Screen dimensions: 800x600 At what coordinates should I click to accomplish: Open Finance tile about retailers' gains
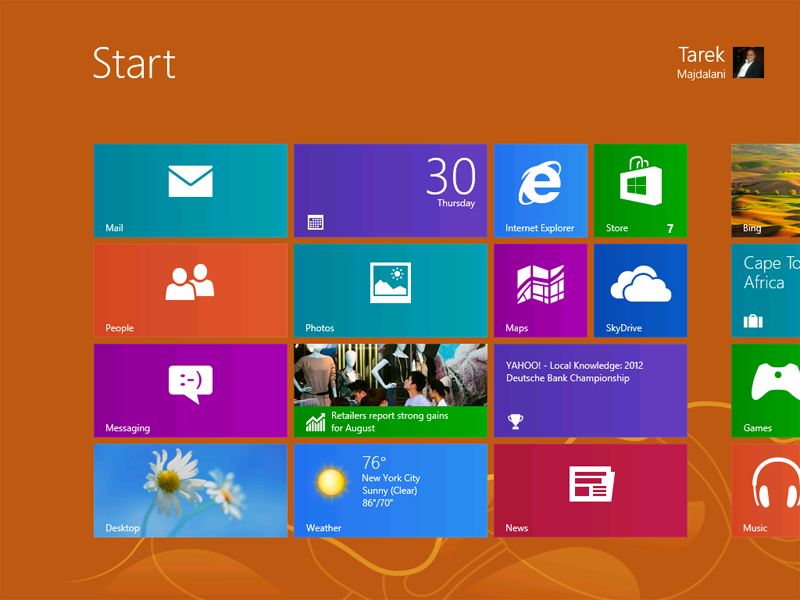pyautogui.click(x=390, y=390)
